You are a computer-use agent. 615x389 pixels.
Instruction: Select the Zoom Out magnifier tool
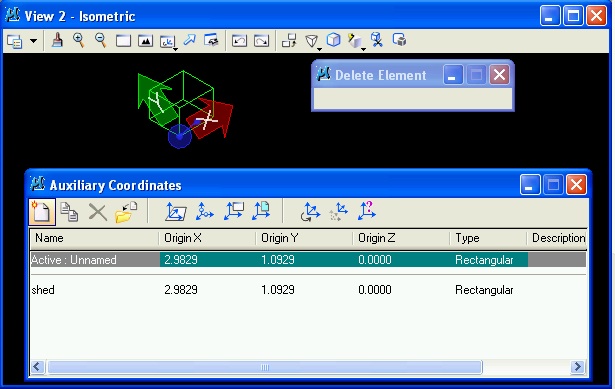(101, 40)
